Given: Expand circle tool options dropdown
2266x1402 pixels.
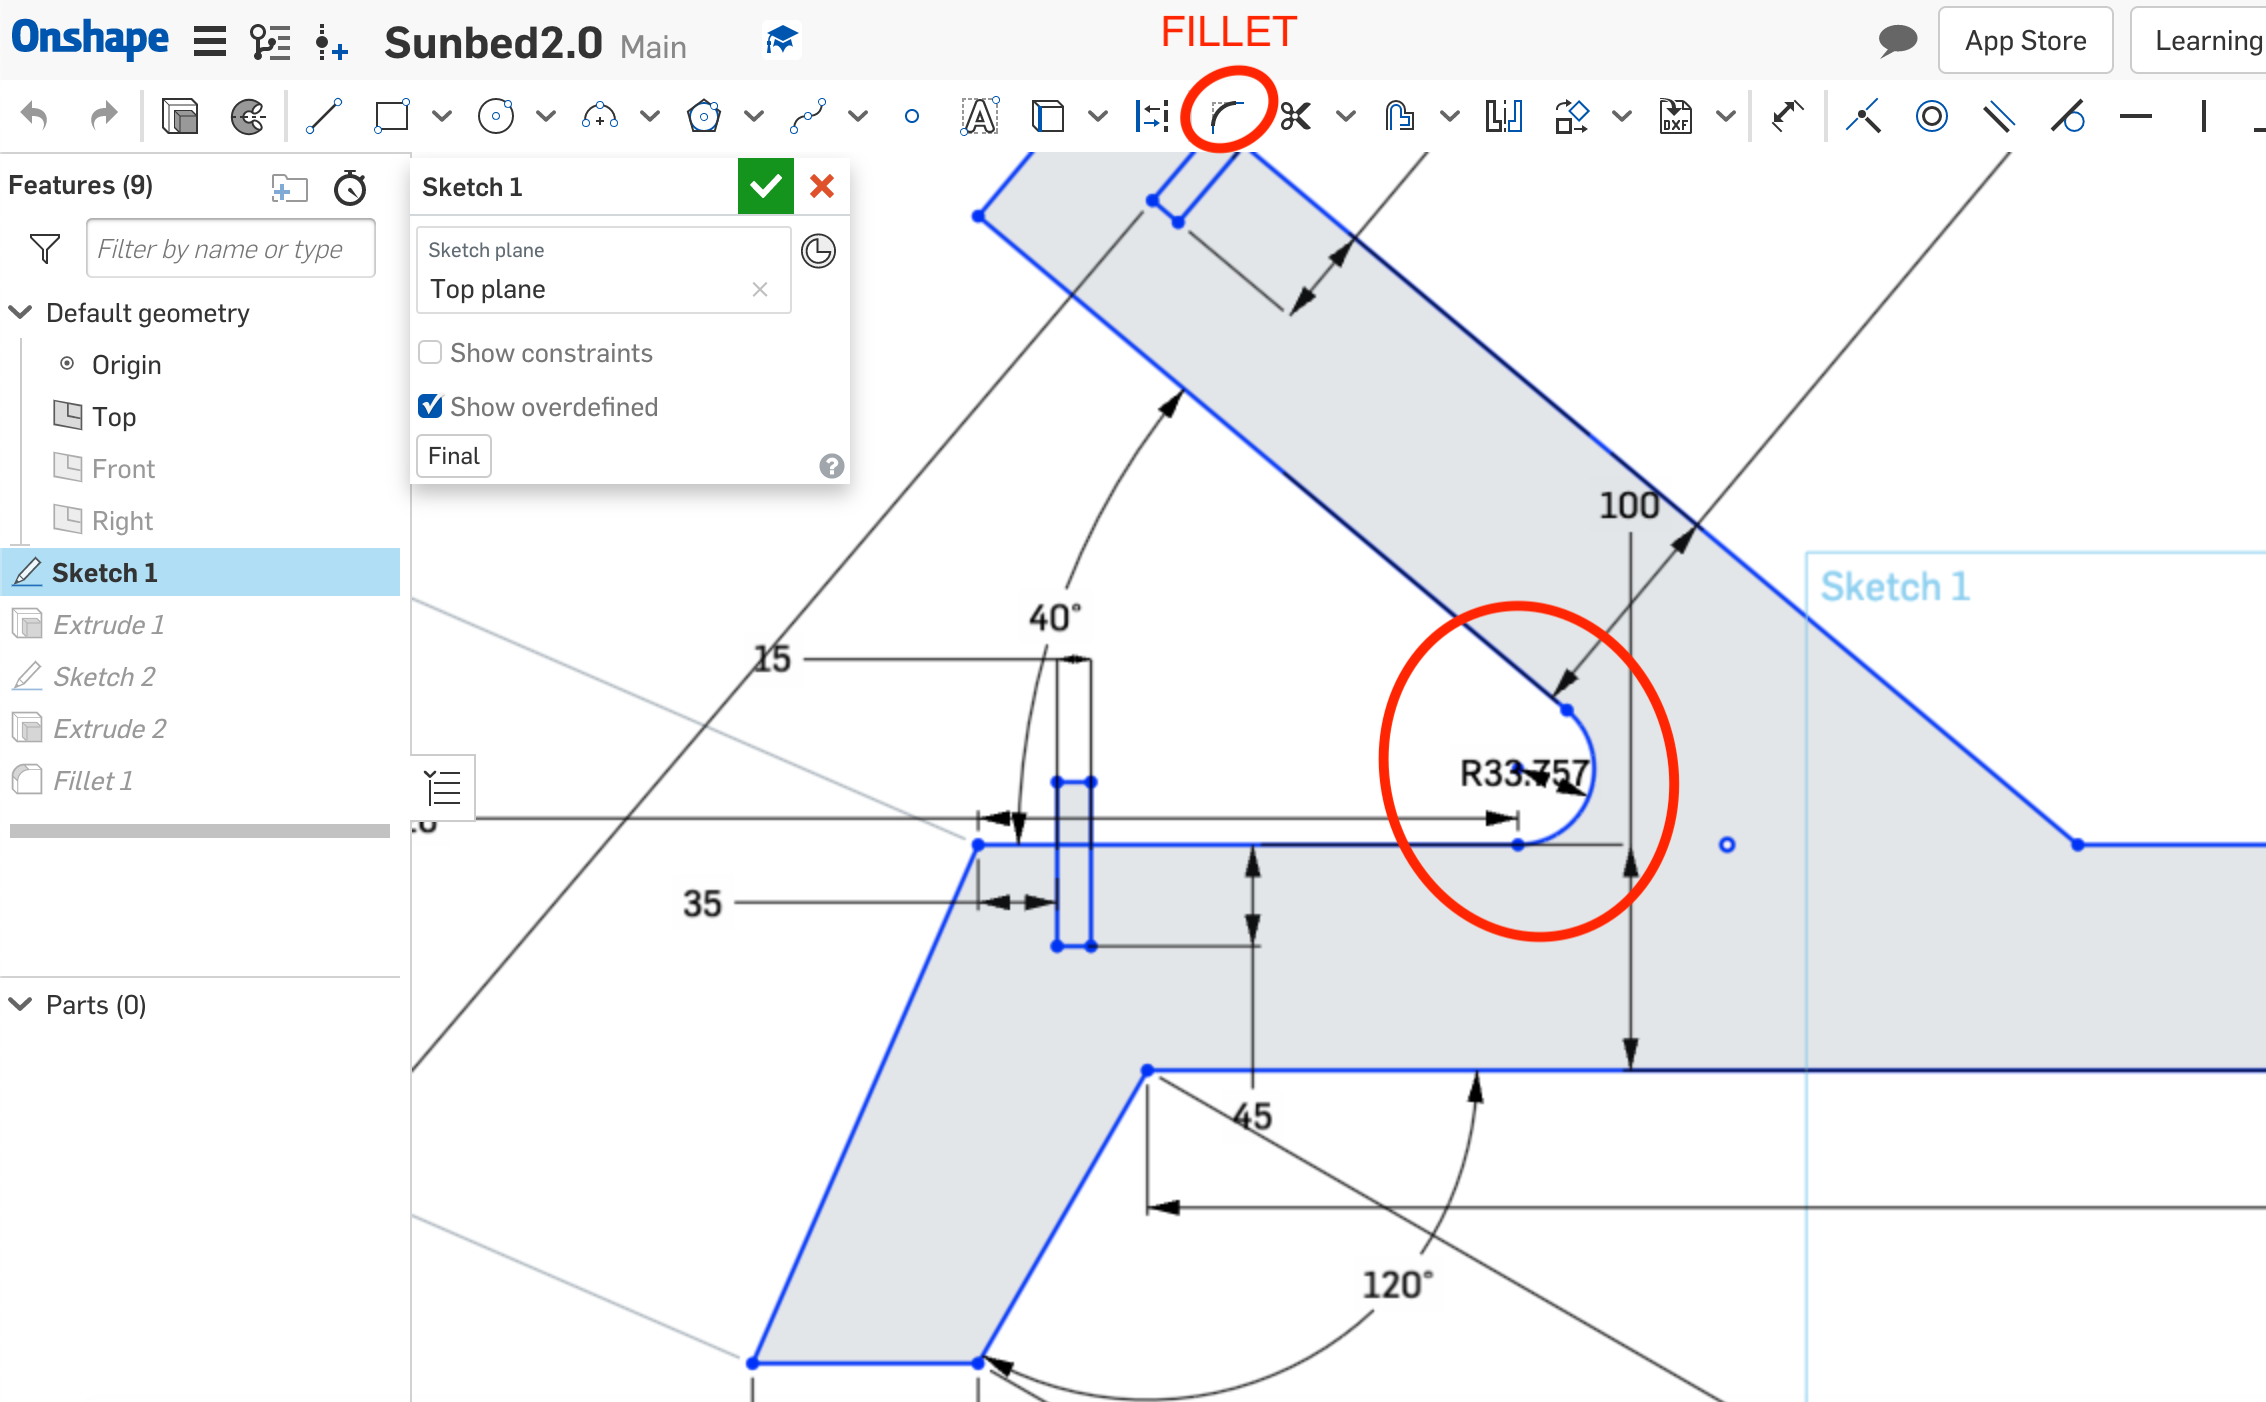Looking at the screenshot, I should point(546,116).
